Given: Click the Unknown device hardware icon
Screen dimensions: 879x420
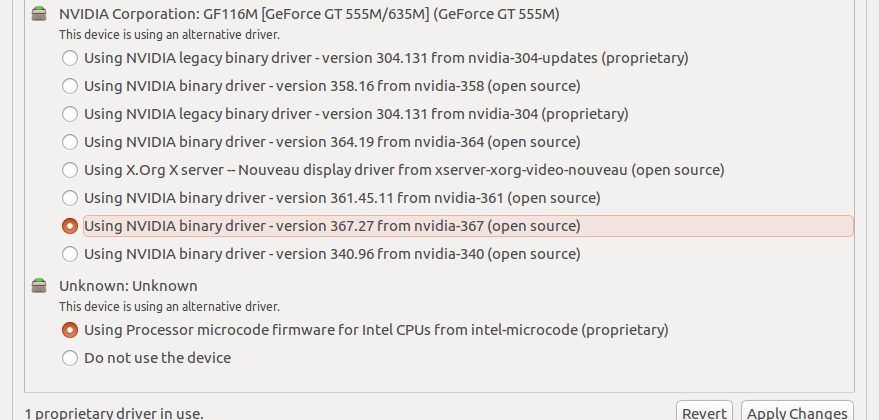Looking at the screenshot, I should [x=39, y=286].
